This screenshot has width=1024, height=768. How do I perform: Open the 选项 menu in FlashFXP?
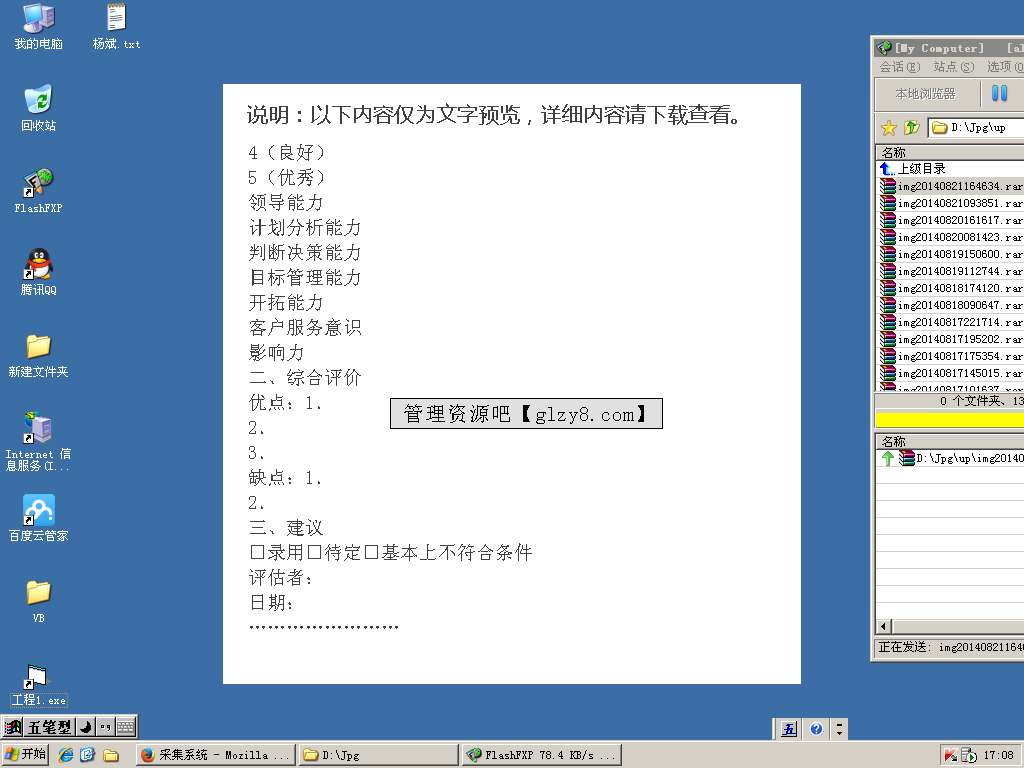(x=1005, y=67)
